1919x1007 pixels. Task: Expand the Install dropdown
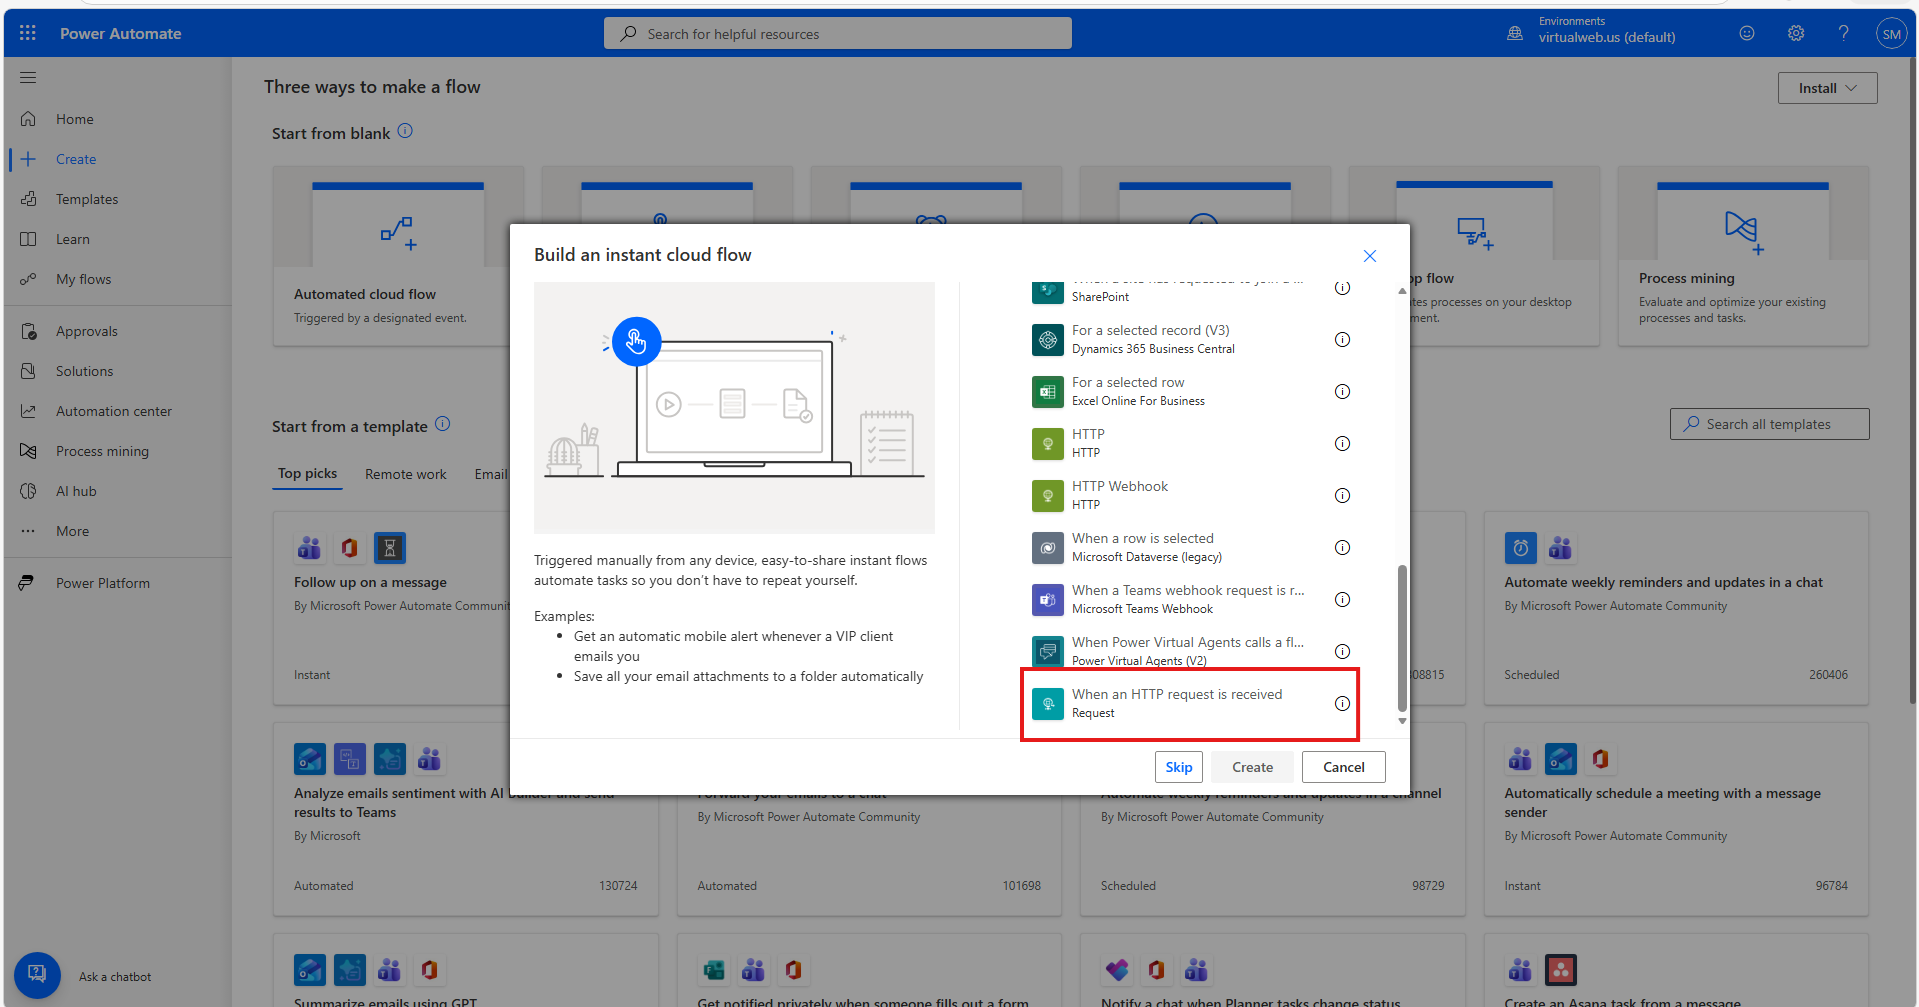[1827, 88]
